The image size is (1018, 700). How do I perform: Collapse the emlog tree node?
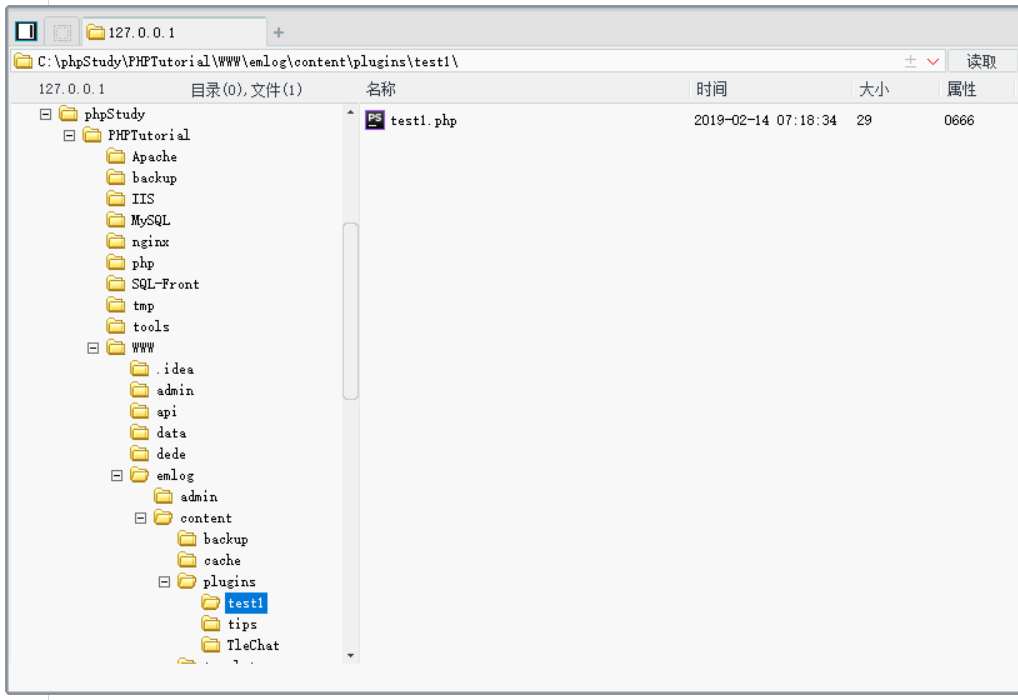tap(117, 476)
